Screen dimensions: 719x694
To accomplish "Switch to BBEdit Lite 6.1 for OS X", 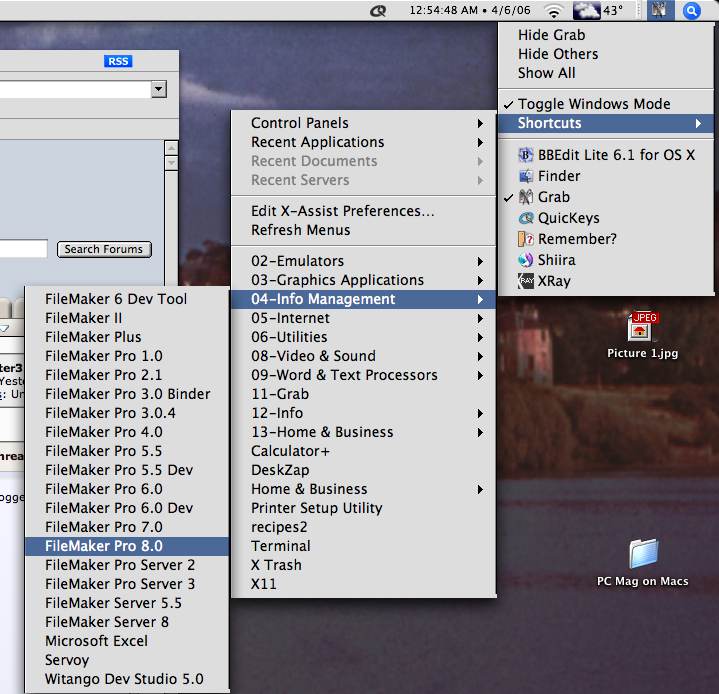I will 606,155.
